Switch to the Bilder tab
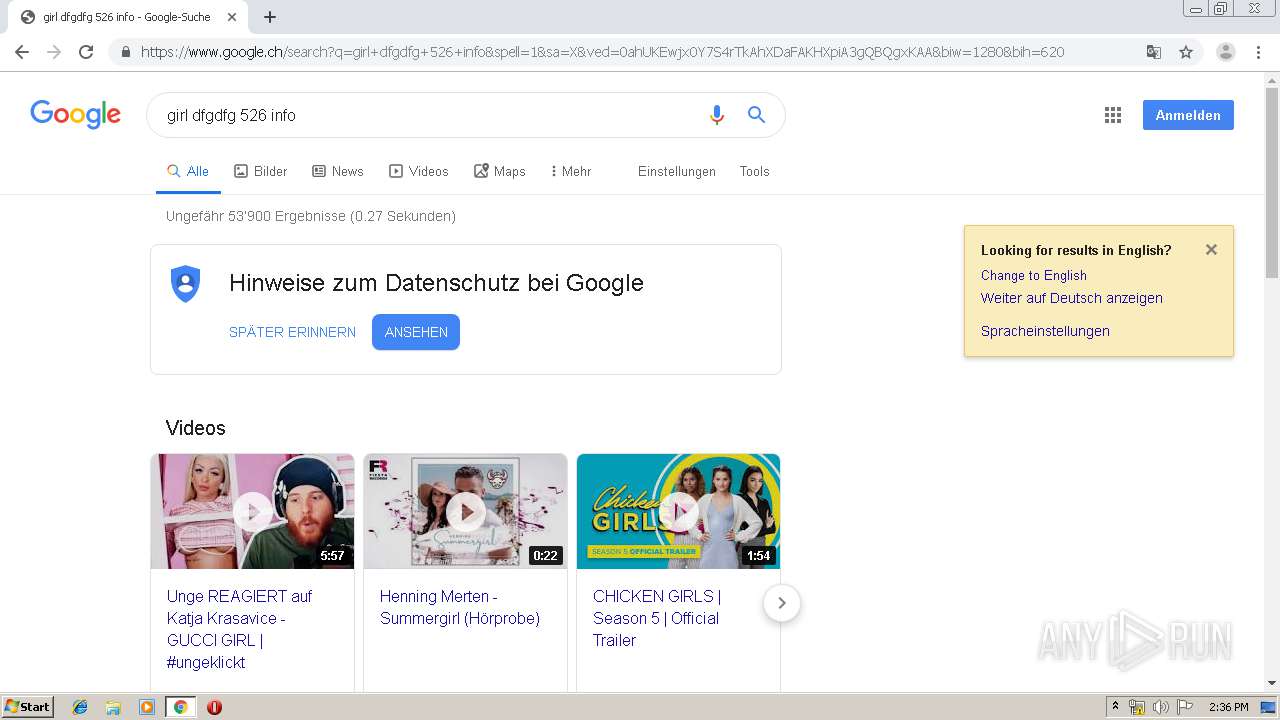The width and height of the screenshot is (1280, 720). 260,171
